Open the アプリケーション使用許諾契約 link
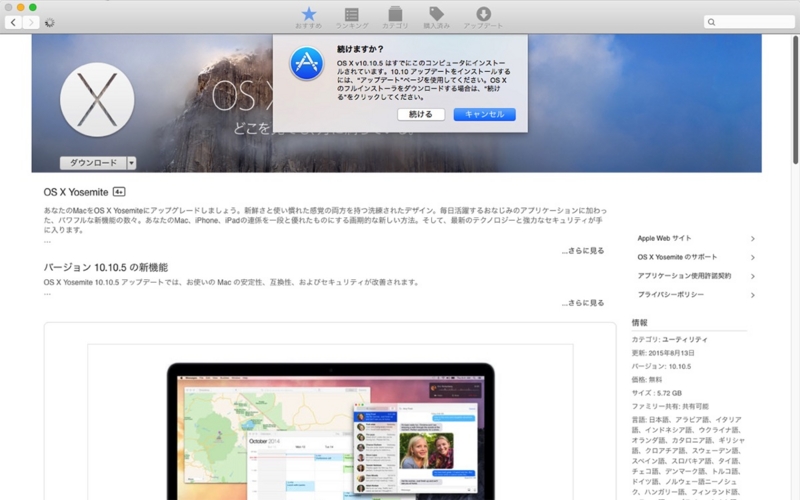The width and height of the screenshot is (800, 500). (x=684, y=276)
